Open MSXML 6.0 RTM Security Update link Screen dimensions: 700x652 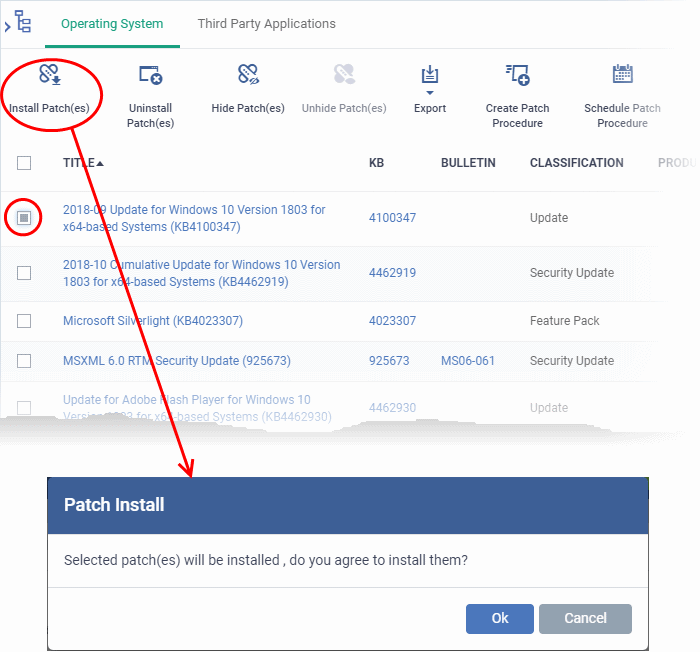click(x=177, y=360)
